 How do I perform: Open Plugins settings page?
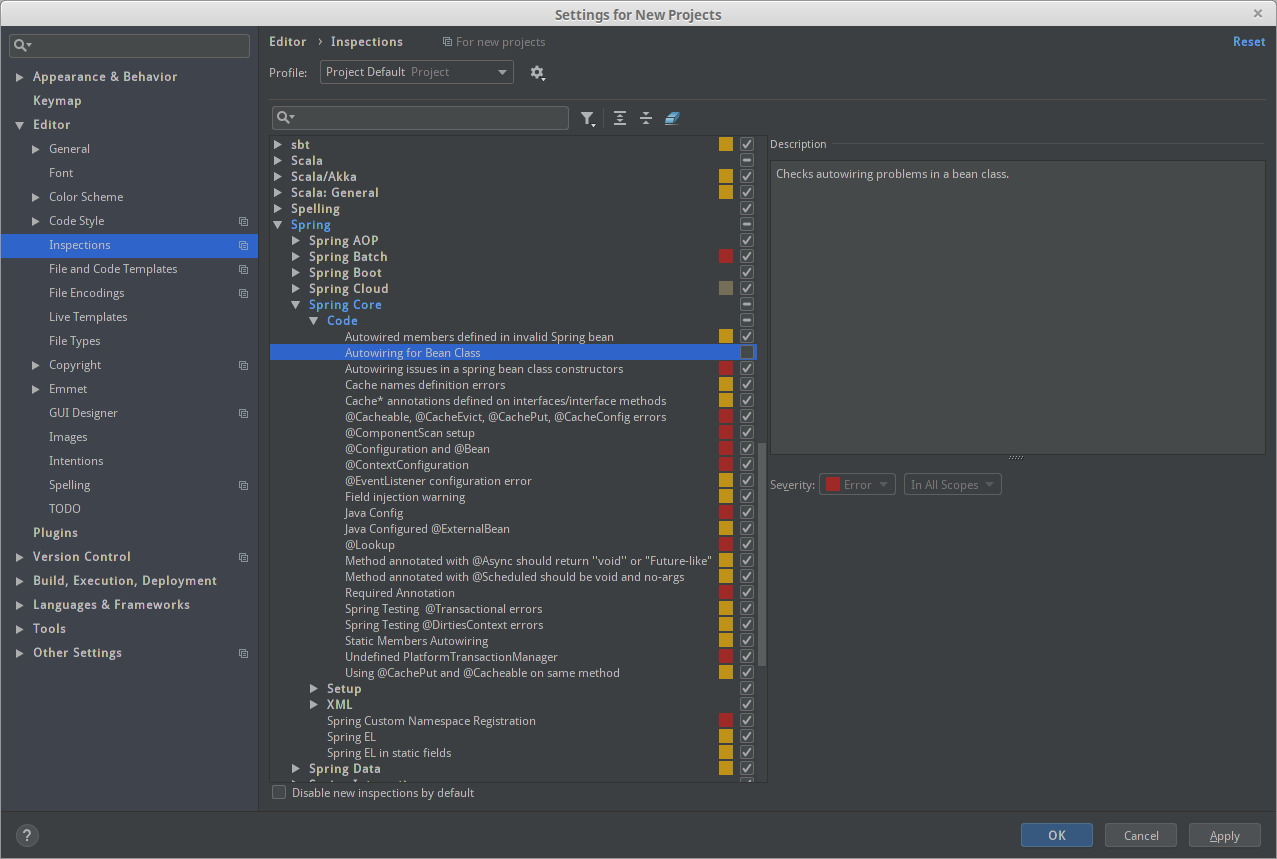pos(55,533)
